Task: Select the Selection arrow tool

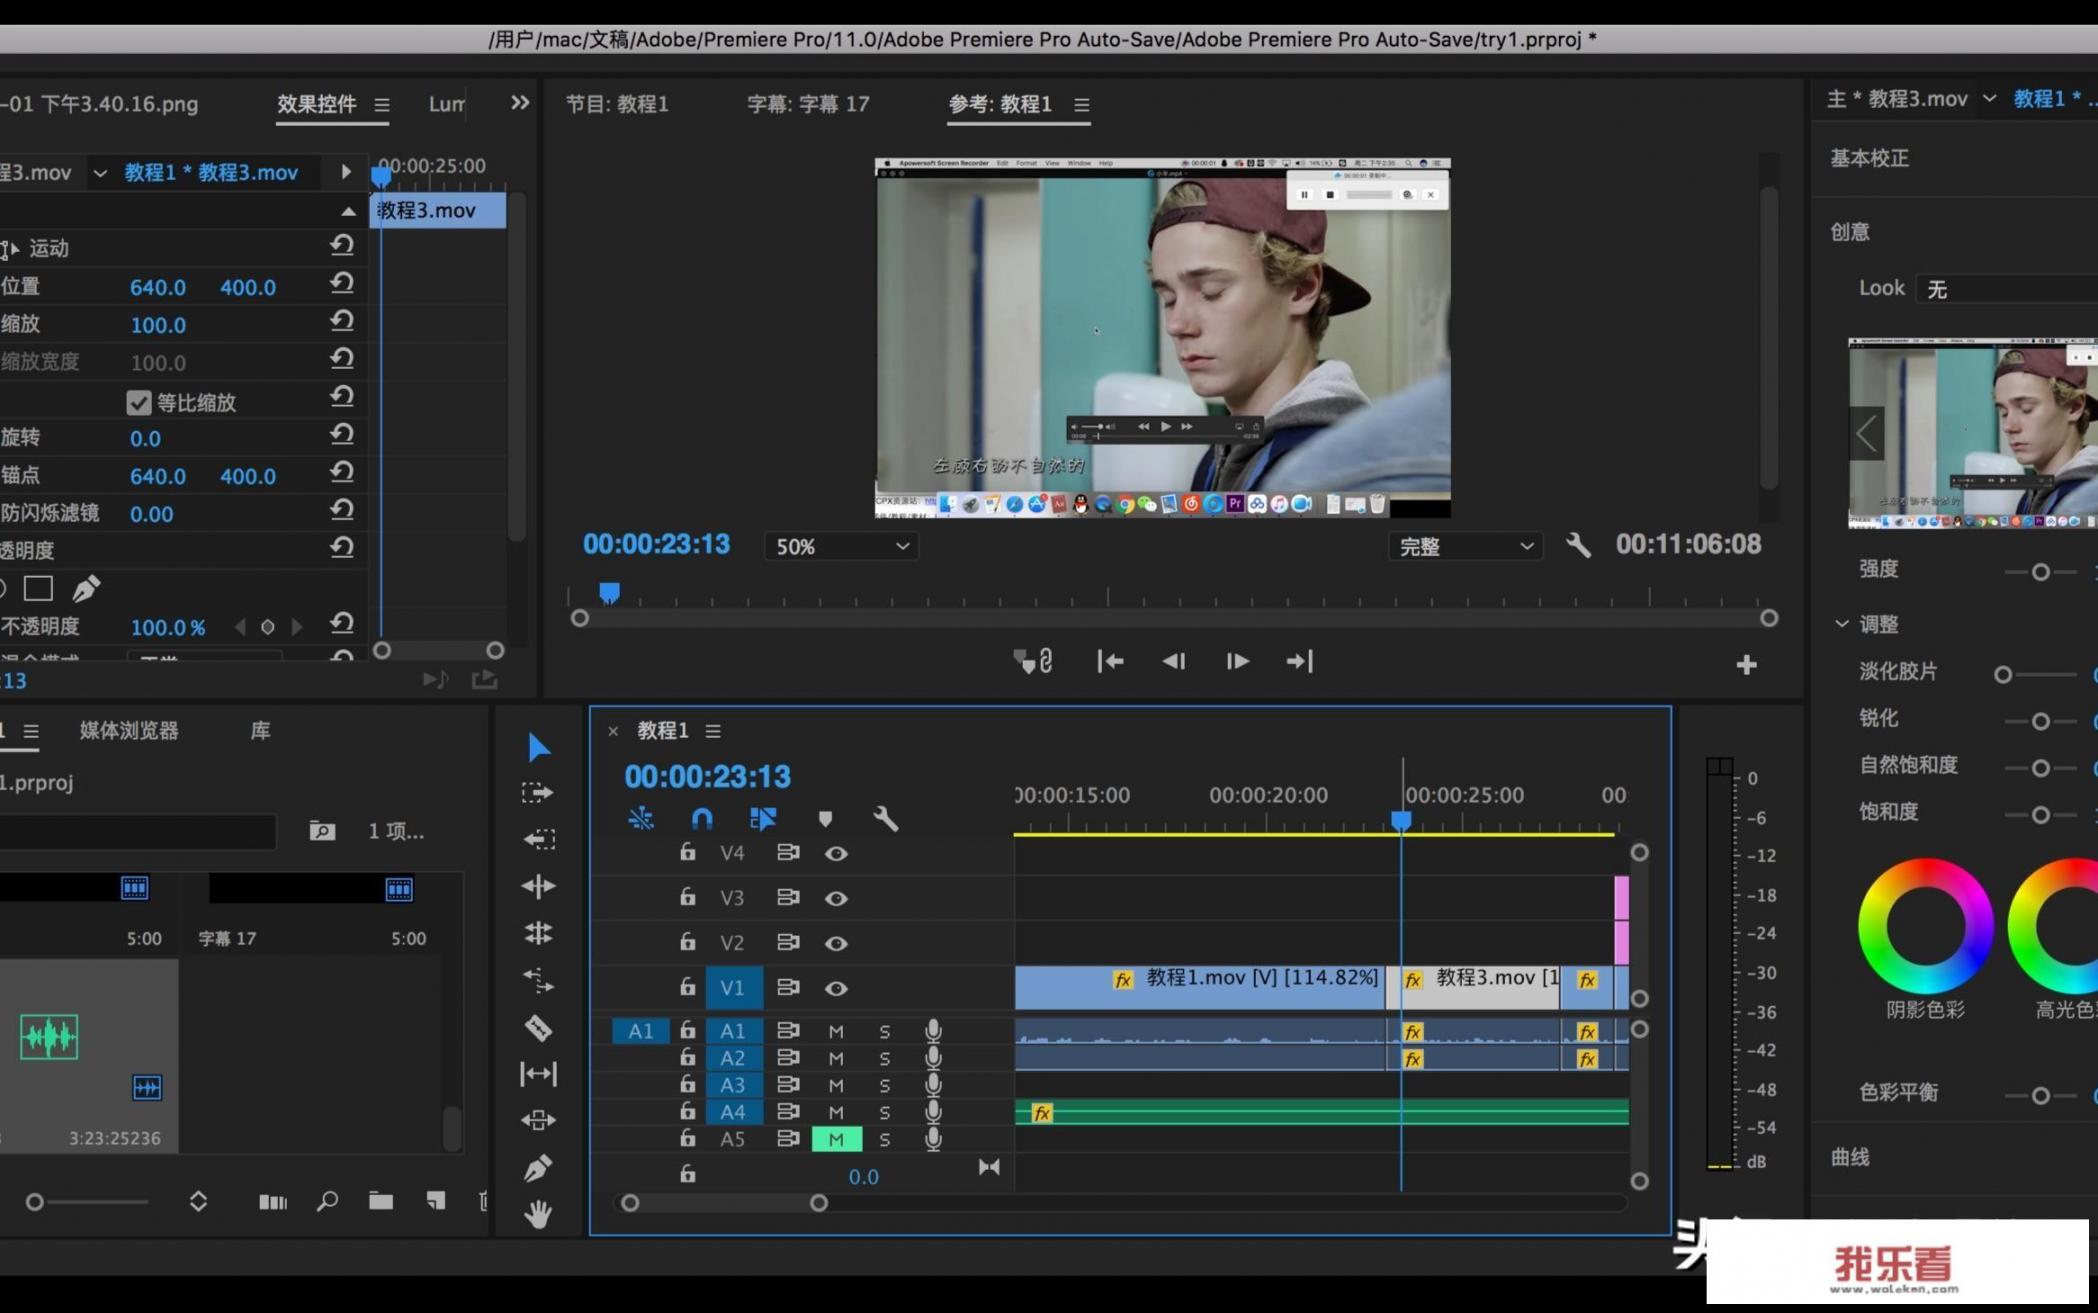Action: 538,747
